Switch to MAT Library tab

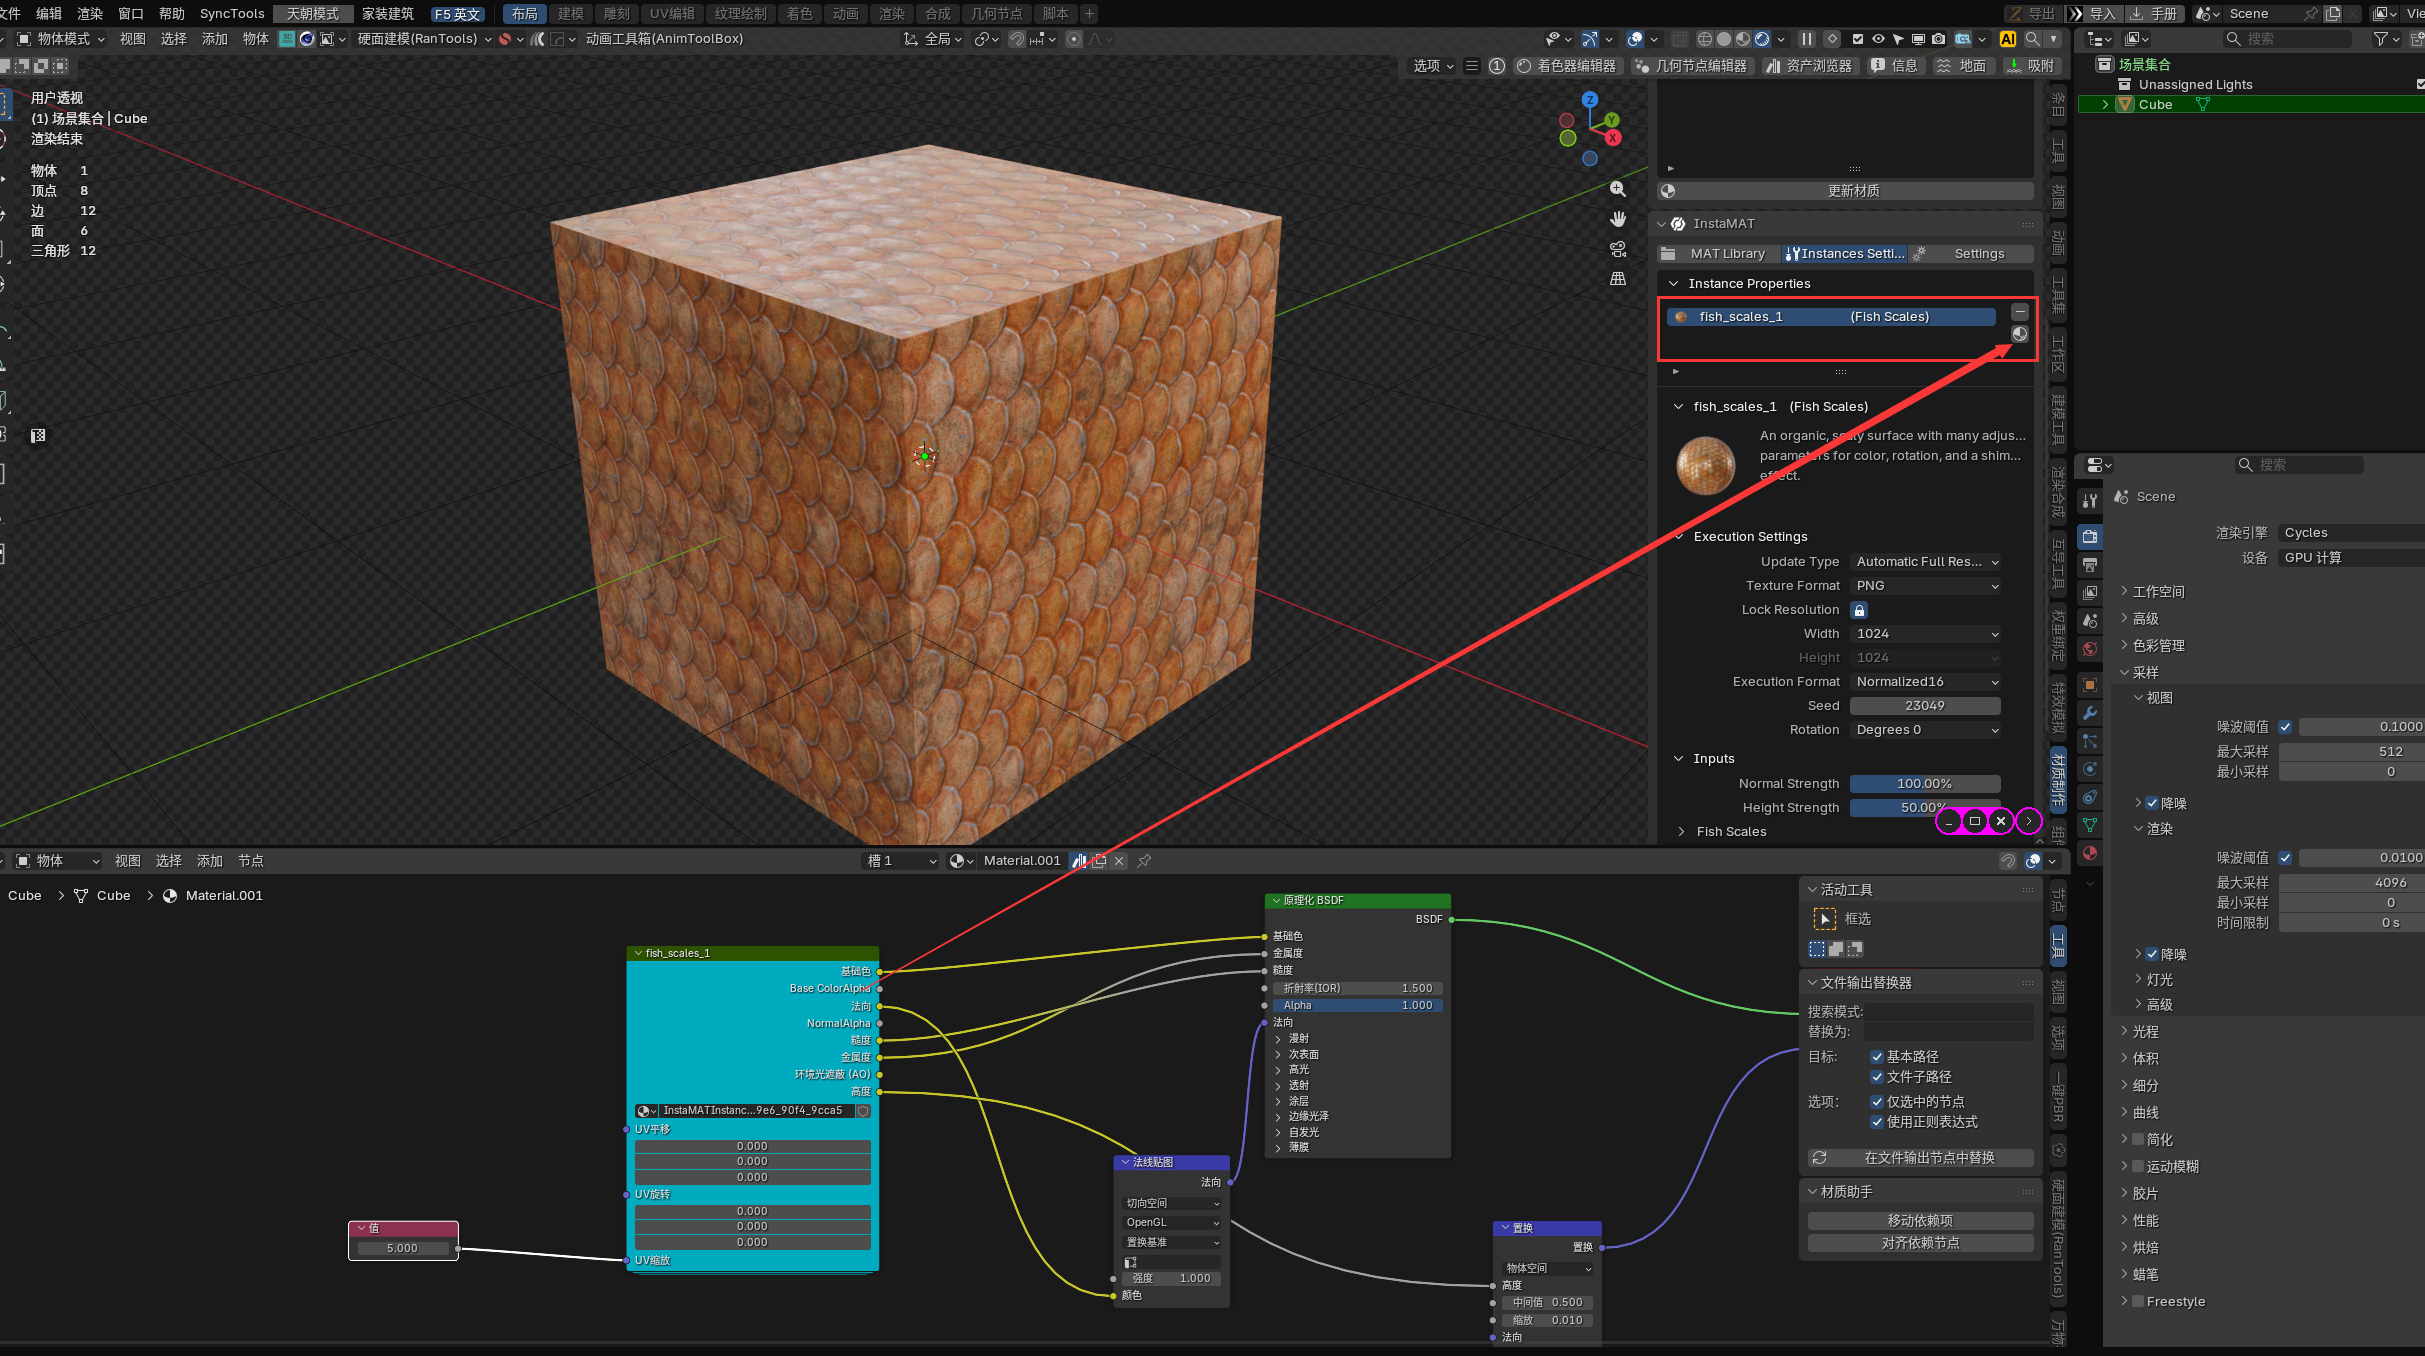coord(1717,254)
